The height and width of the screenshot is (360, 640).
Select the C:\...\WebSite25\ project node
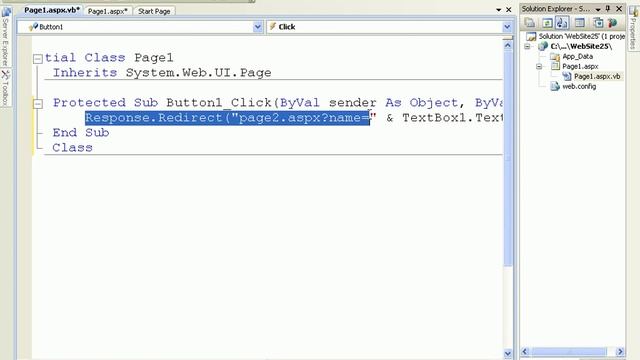(x=581, y=46)
